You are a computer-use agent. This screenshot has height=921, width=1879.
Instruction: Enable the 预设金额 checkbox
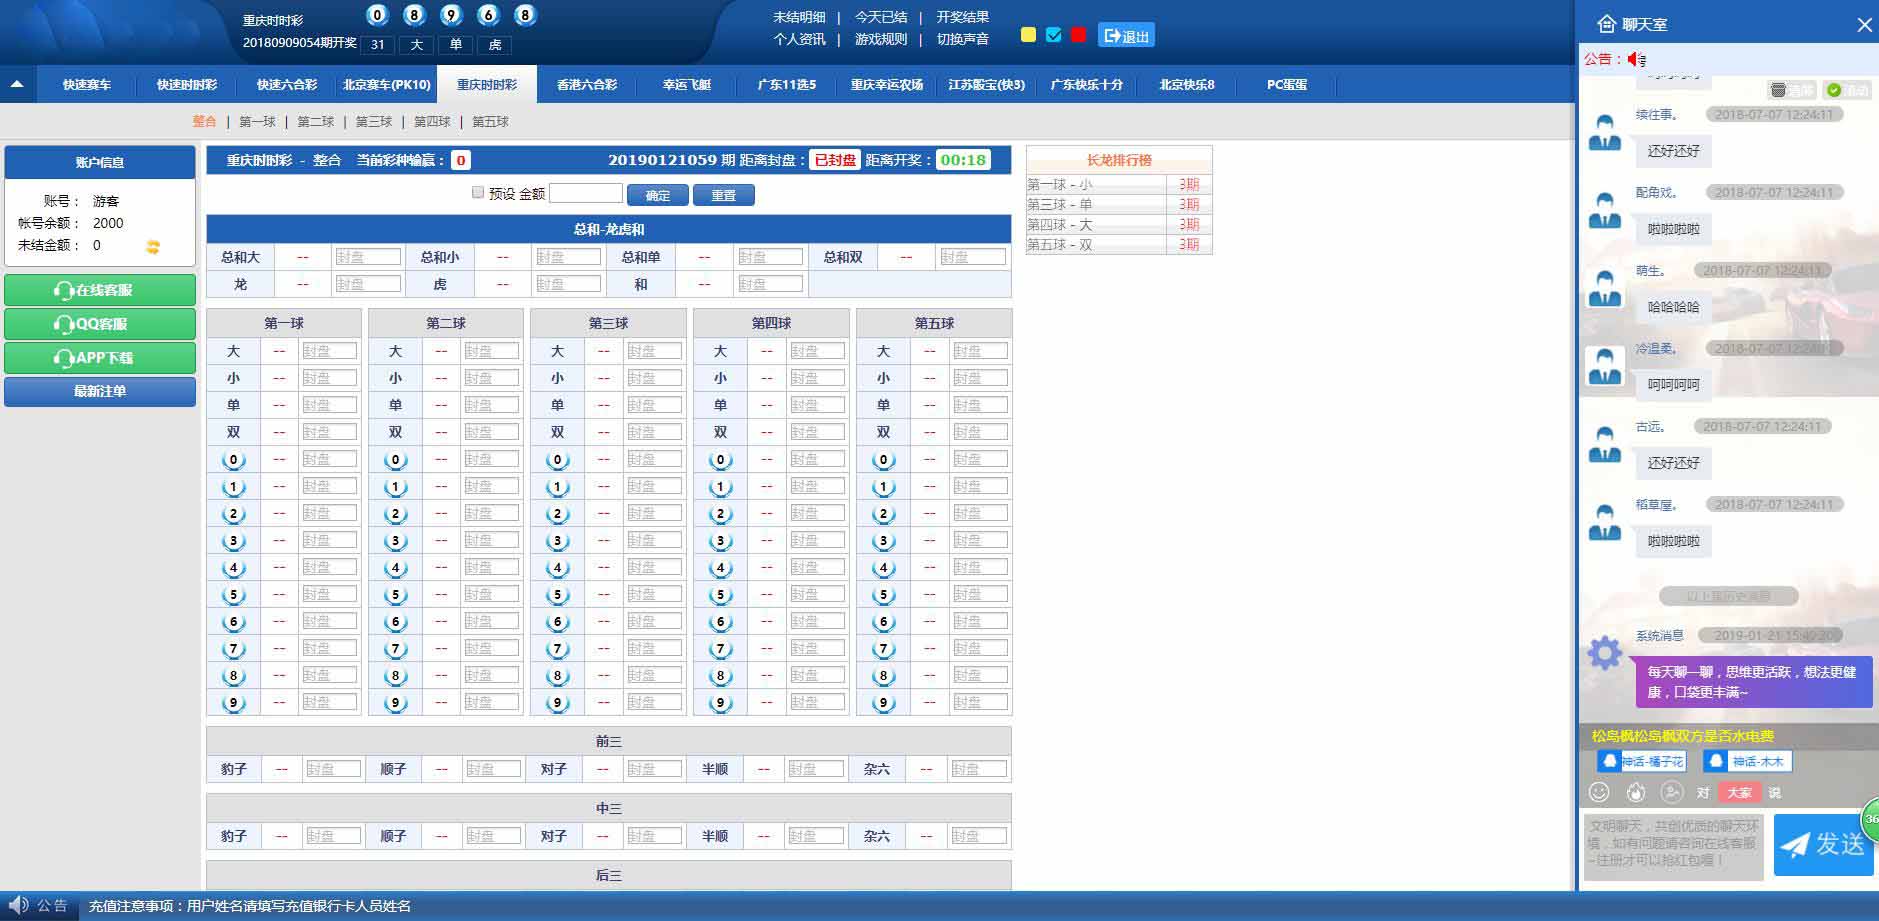(478, 193)
